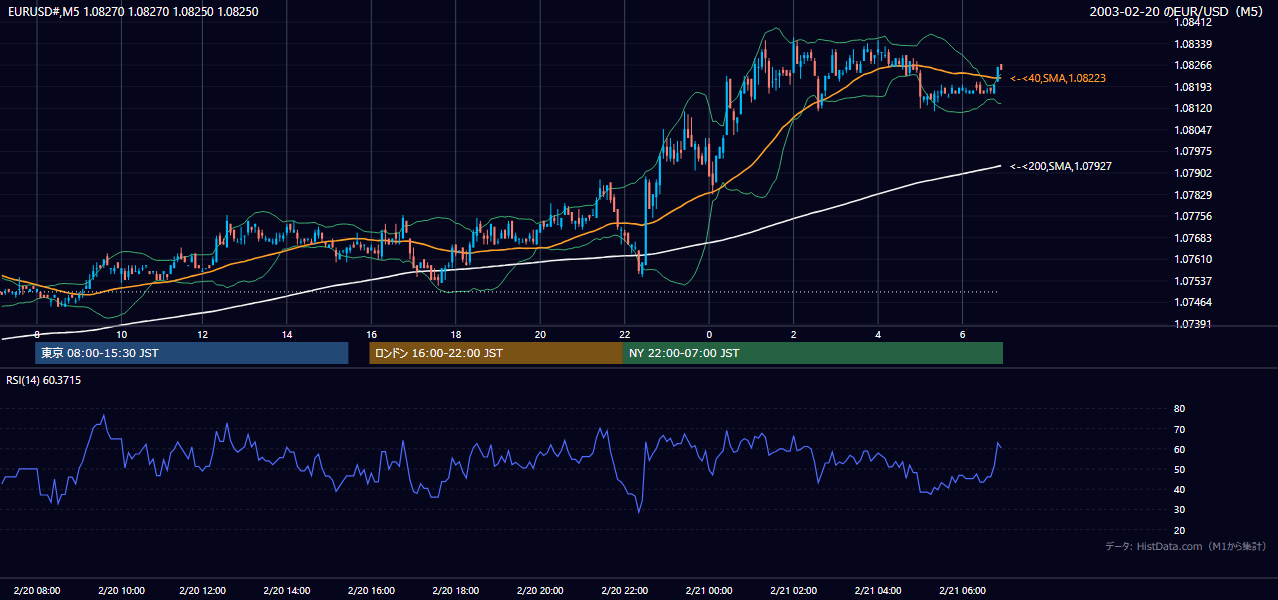This screenshot has height=600, width=1278.
Task: Click the 2/21 02:00 time label
Action: [793, 590]
